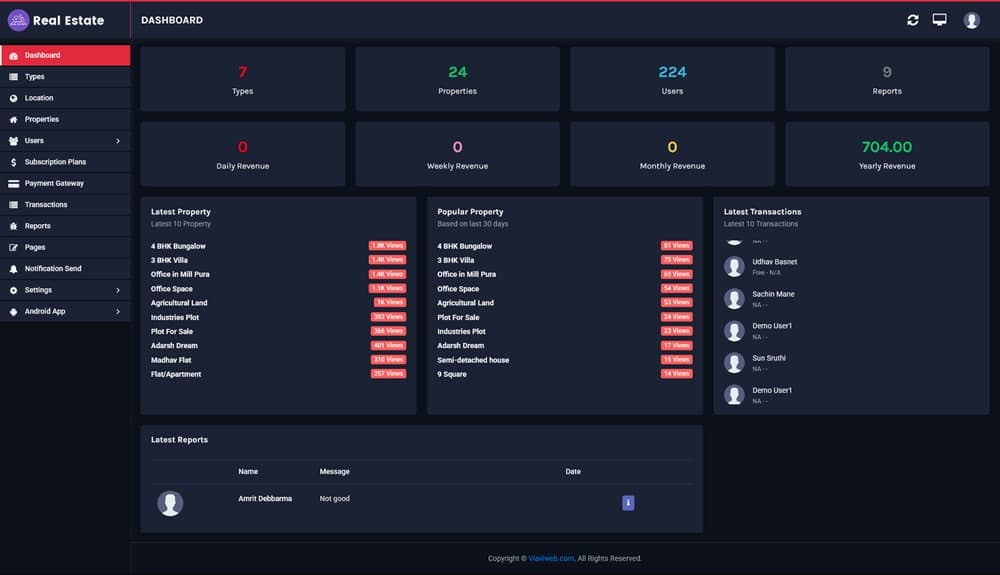Image resolution: width=1000 pixels, height=575 pixels.
Task: Open Subscription Plans in sidebar
Action: (x=65, y=162)
